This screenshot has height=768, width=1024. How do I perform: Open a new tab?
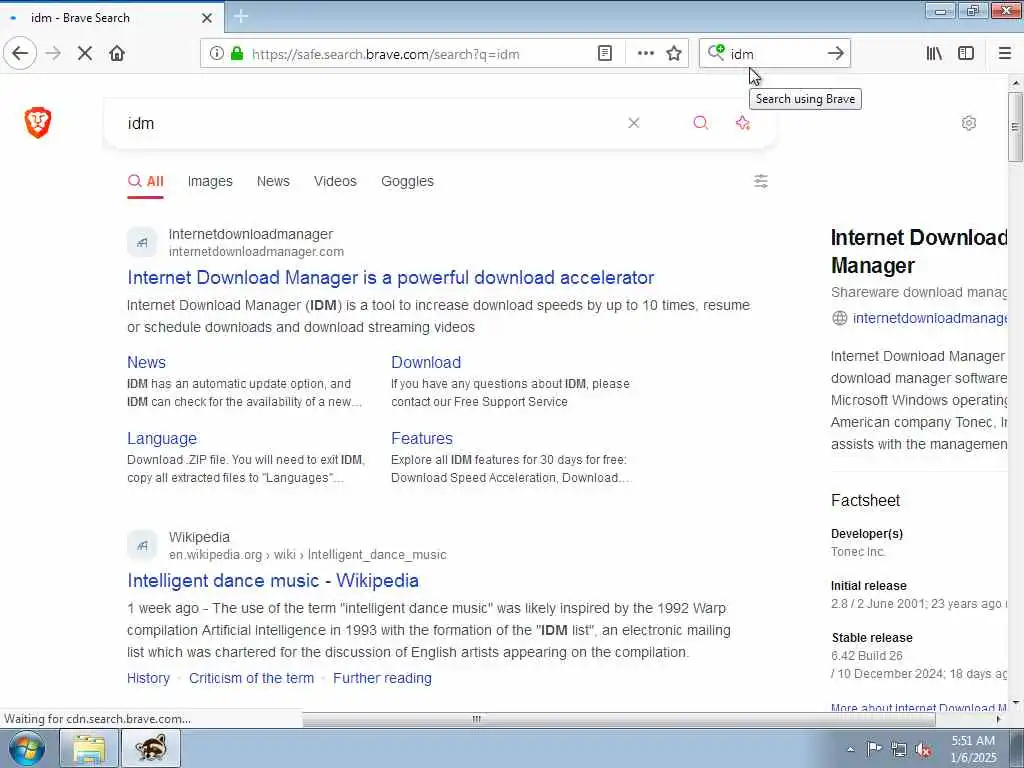(241, 17)
